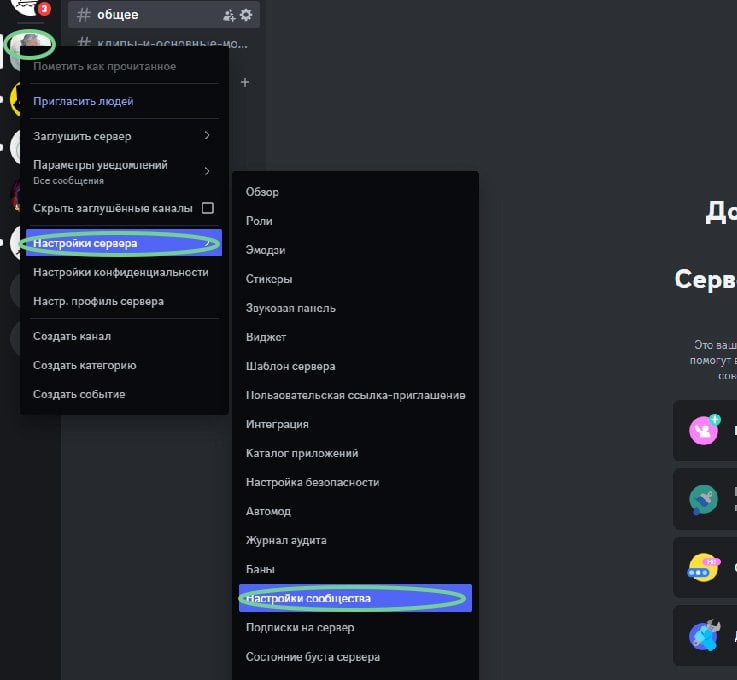Choose Пригласить людей in context menu

(124, 102)
